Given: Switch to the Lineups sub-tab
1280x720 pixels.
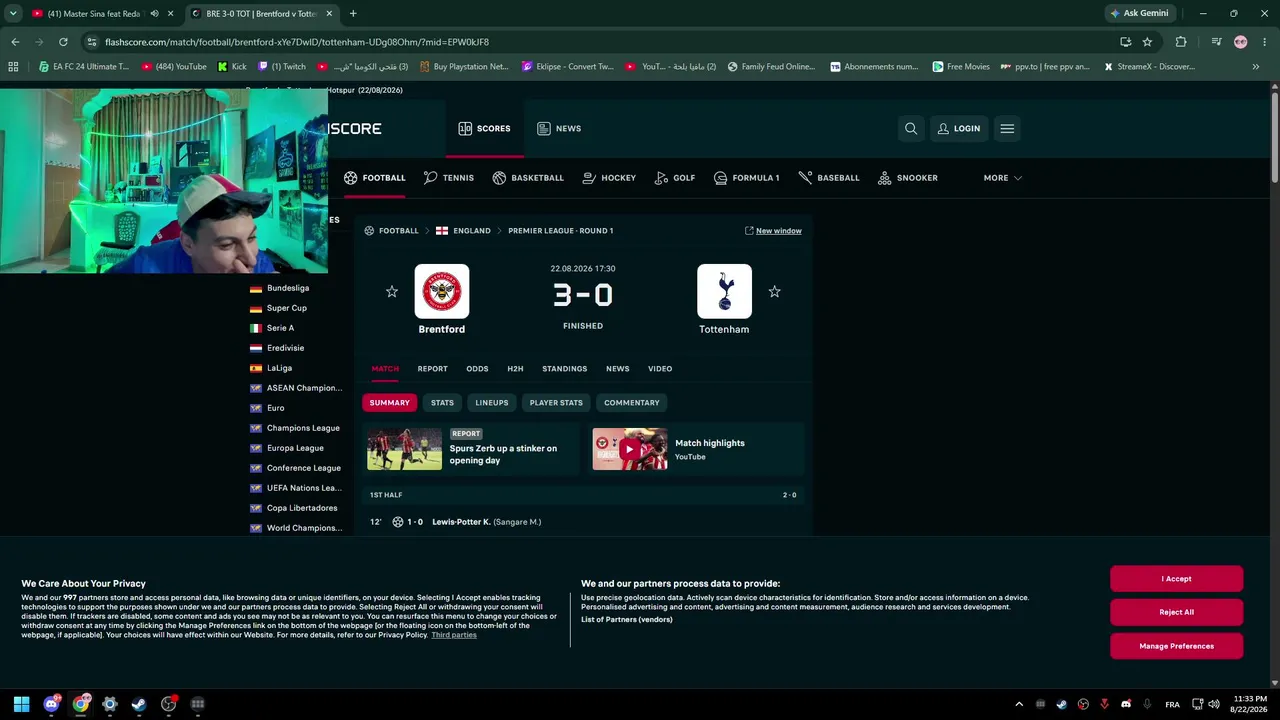Looking at the screenshot, I should (x=492, y=403).
